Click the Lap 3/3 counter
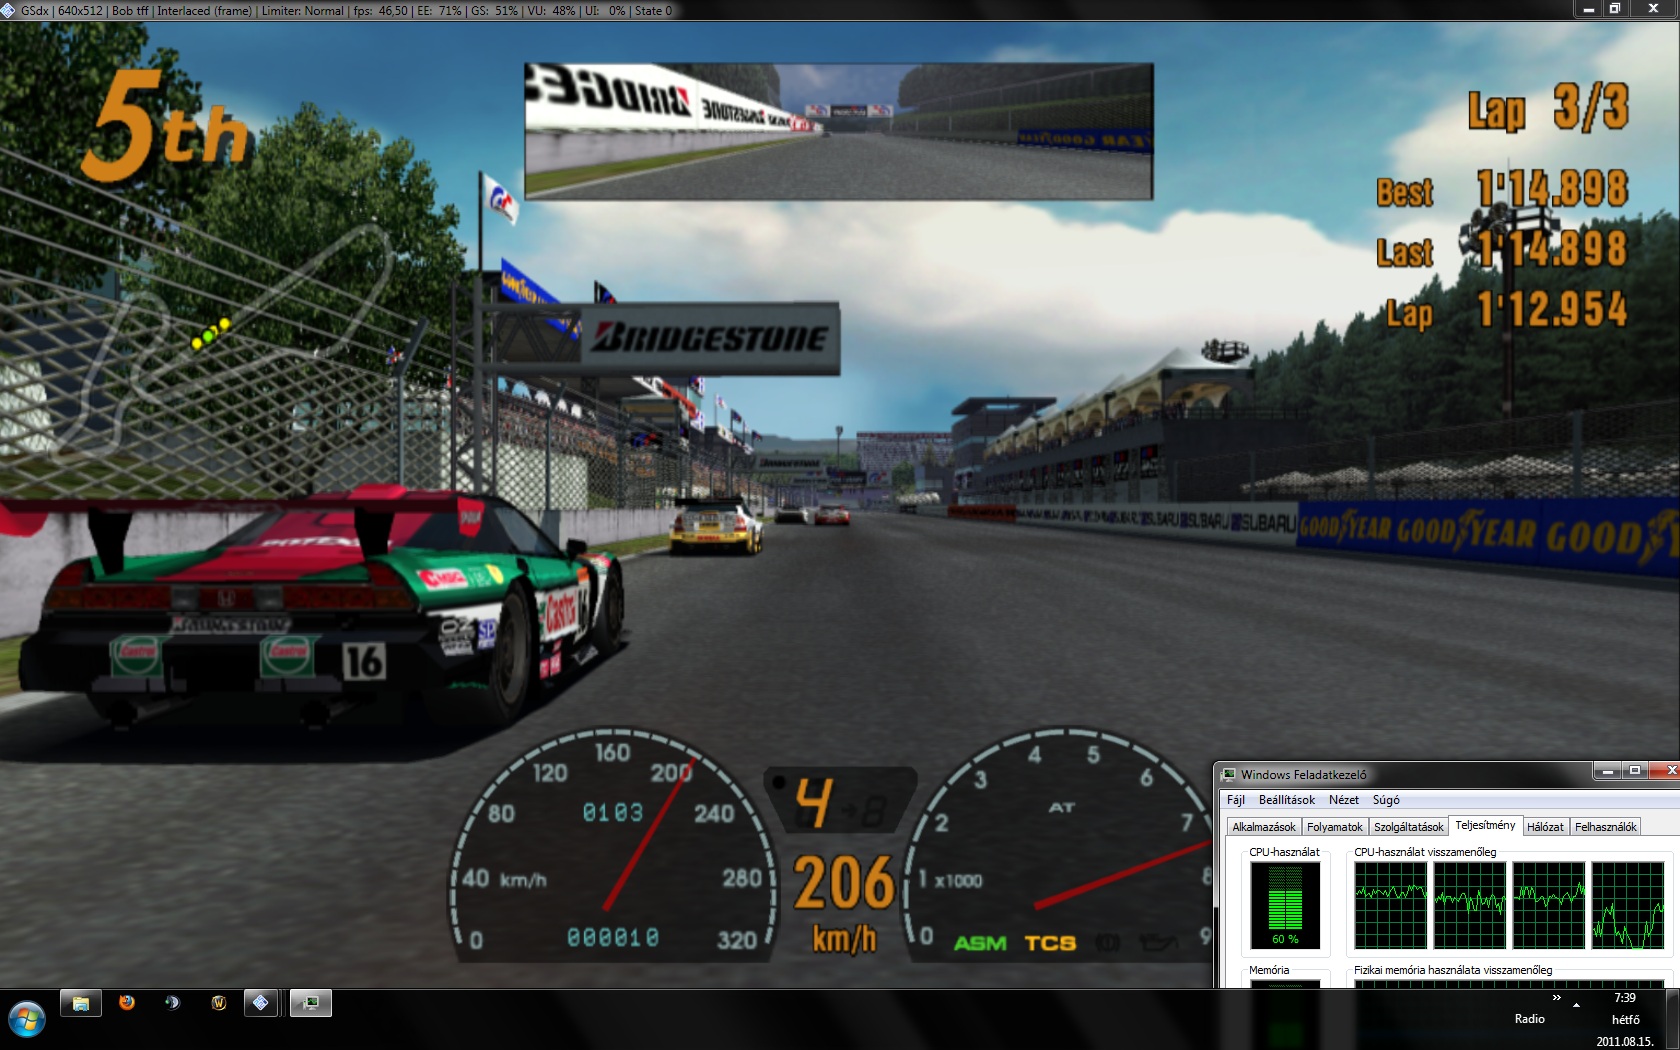This screenshot has width=1680, height=1050. [1548, 108]
